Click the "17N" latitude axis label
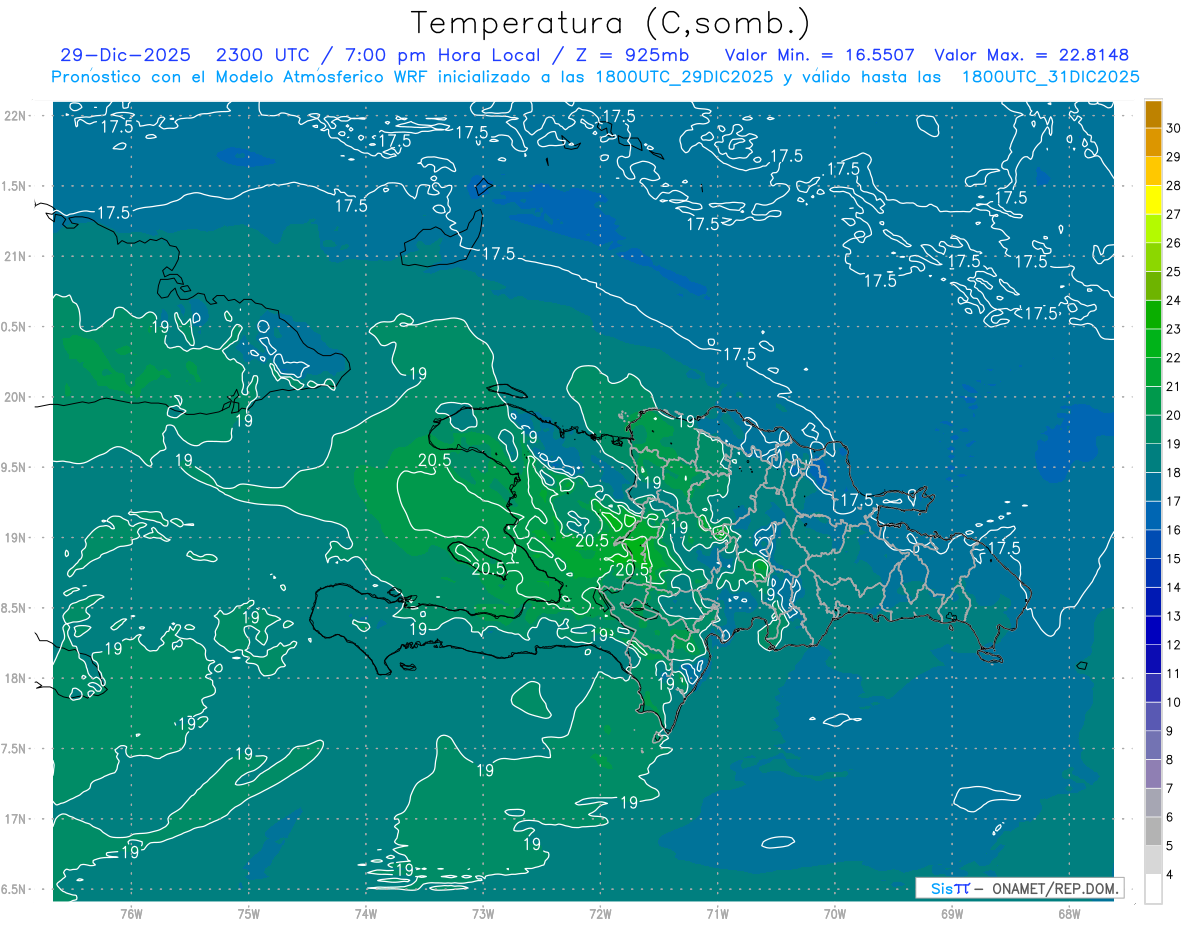Image resolution: width=1200 pixels, height=927 pixels. coord(15,819)
